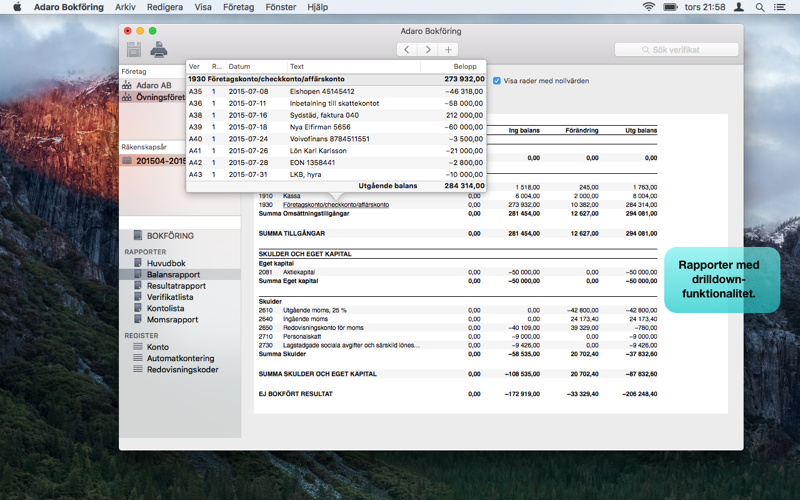Select popup row A35 Elshopen 45145412

[x=336, y=91]
